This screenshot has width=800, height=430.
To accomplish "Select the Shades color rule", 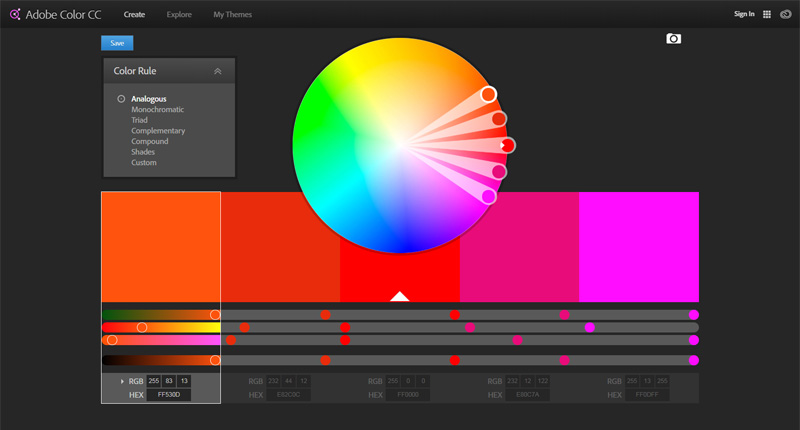I will 143,152.
